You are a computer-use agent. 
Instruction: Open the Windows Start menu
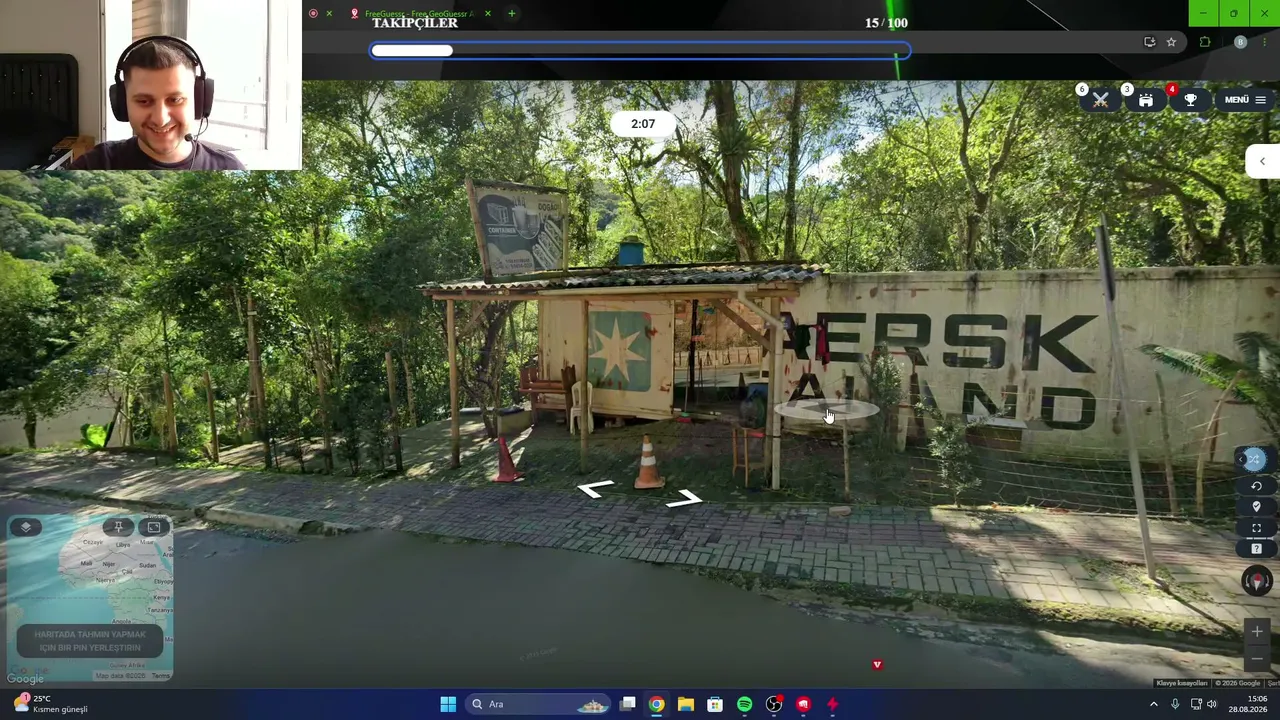click(448, 704)
